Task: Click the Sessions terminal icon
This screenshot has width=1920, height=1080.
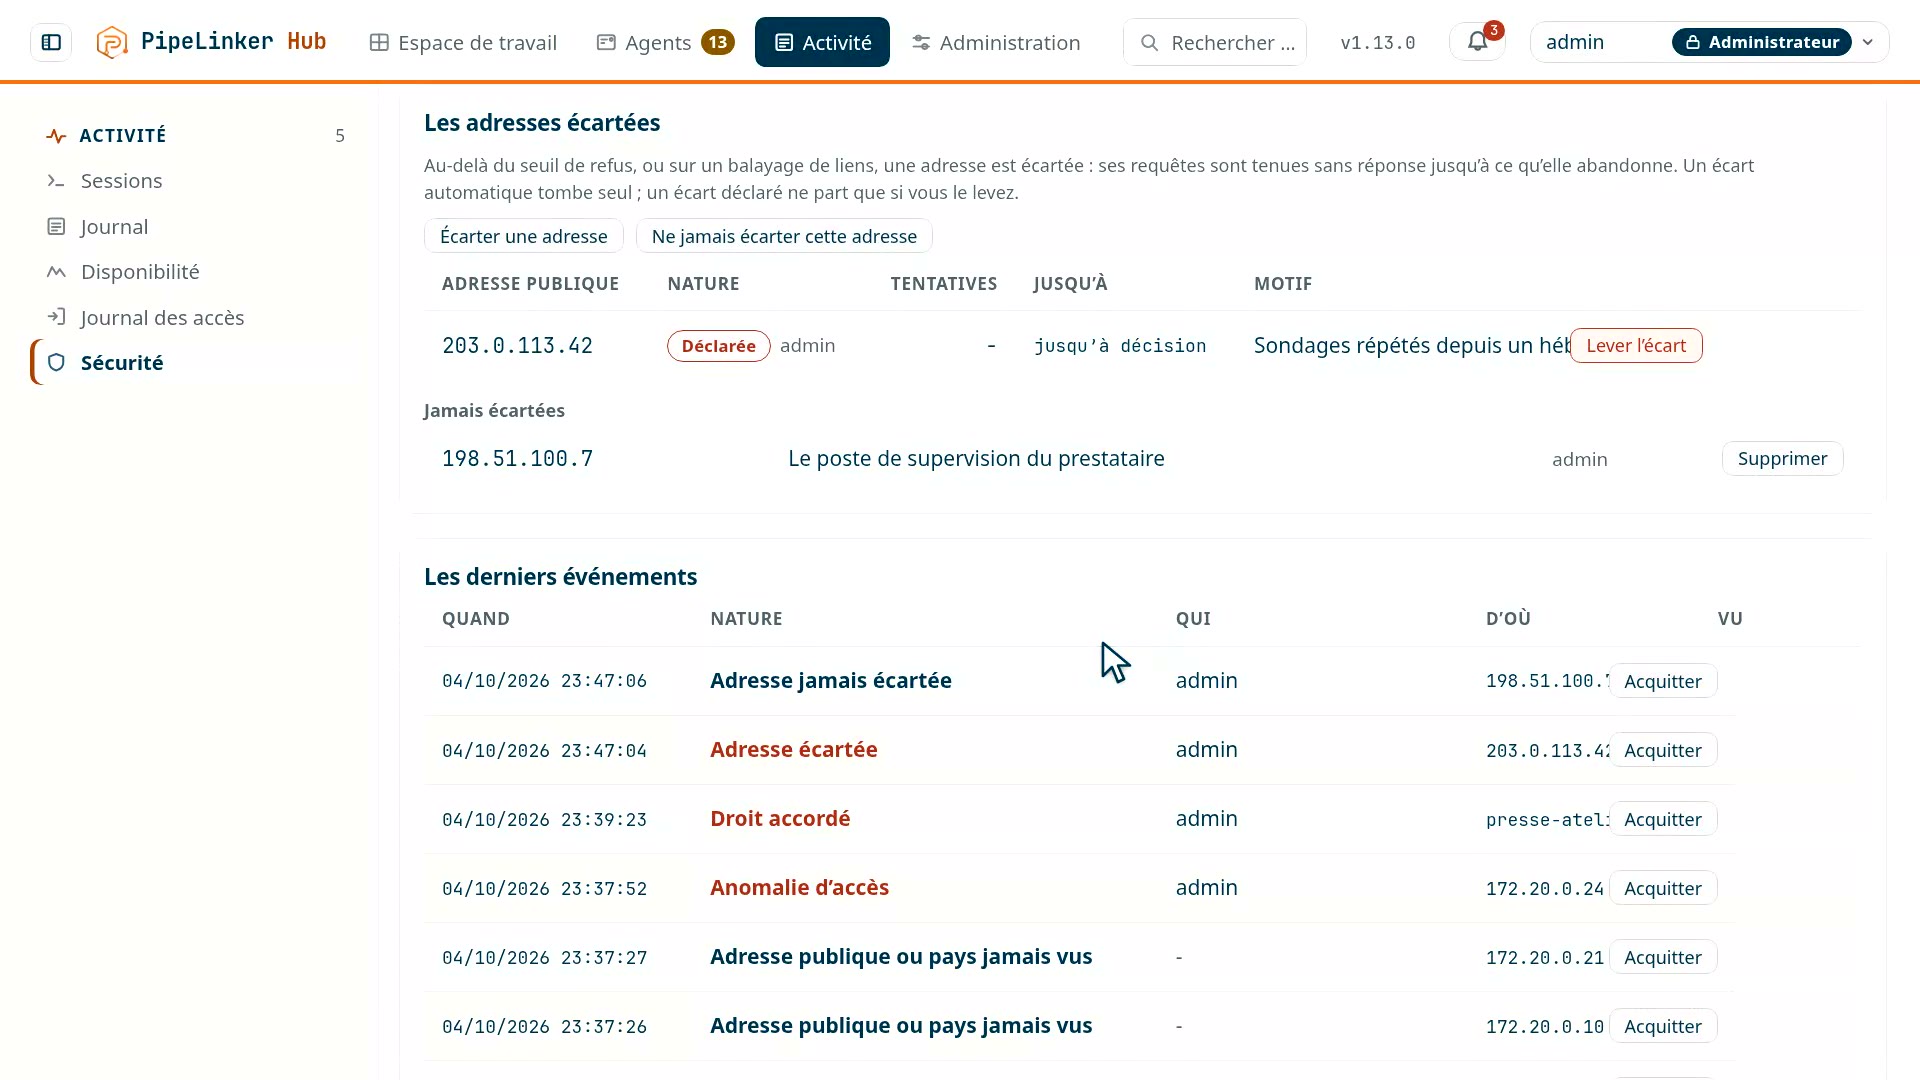Action: (56, 181)
